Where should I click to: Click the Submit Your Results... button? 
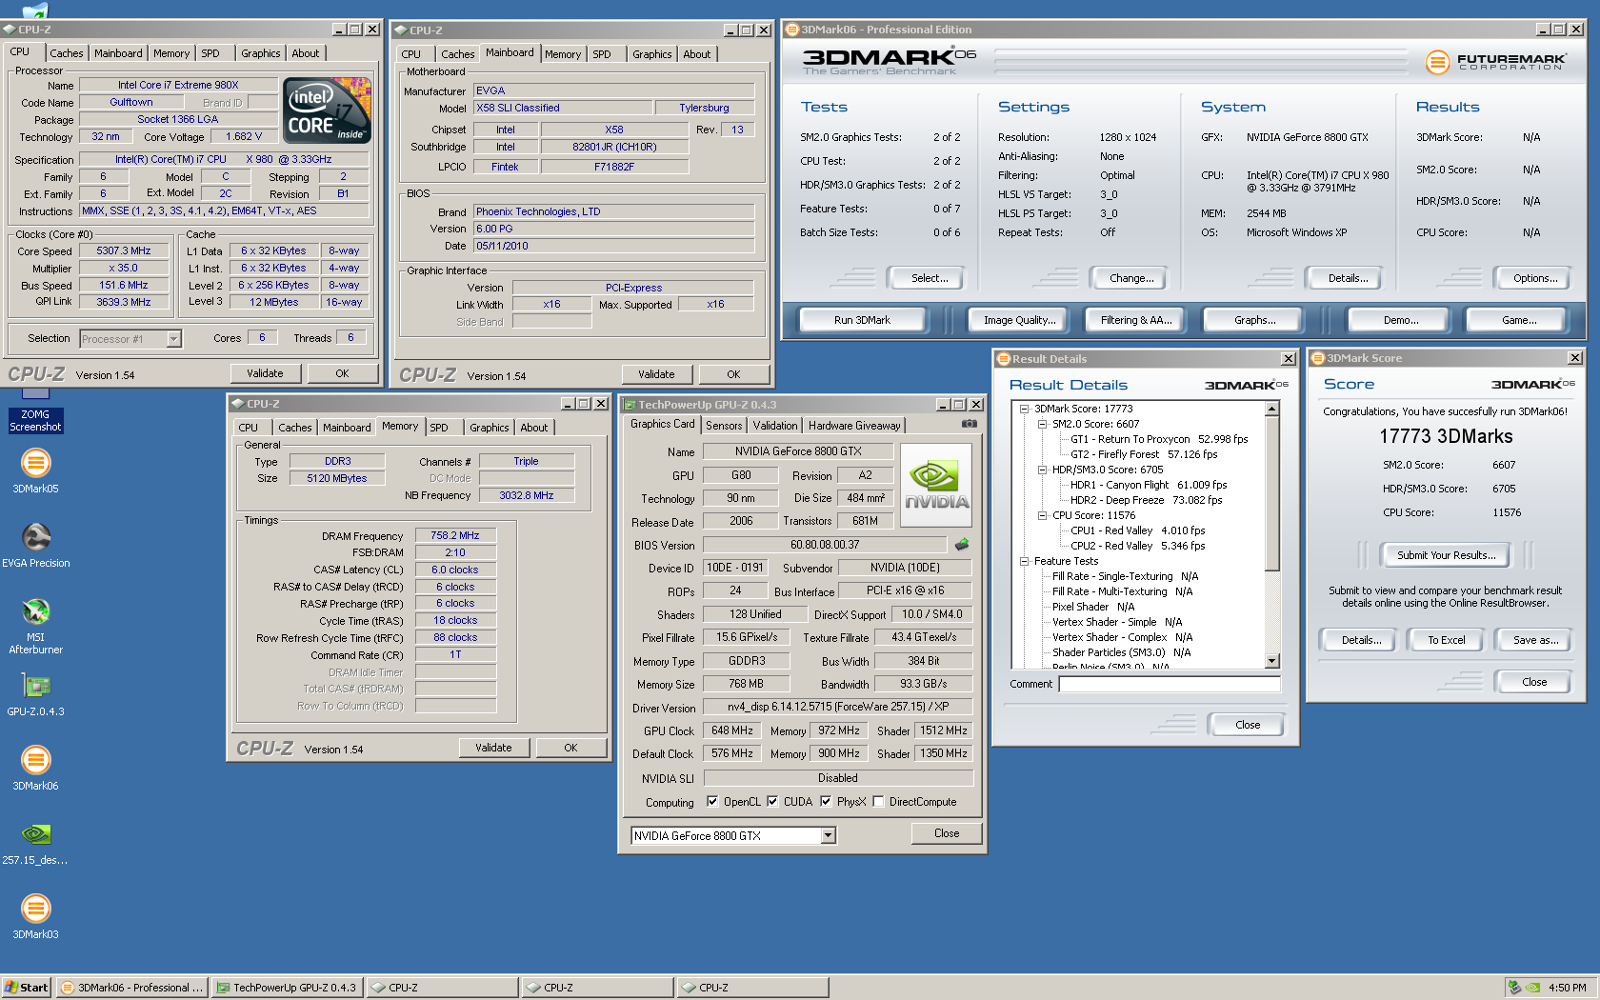(1446, 555)
